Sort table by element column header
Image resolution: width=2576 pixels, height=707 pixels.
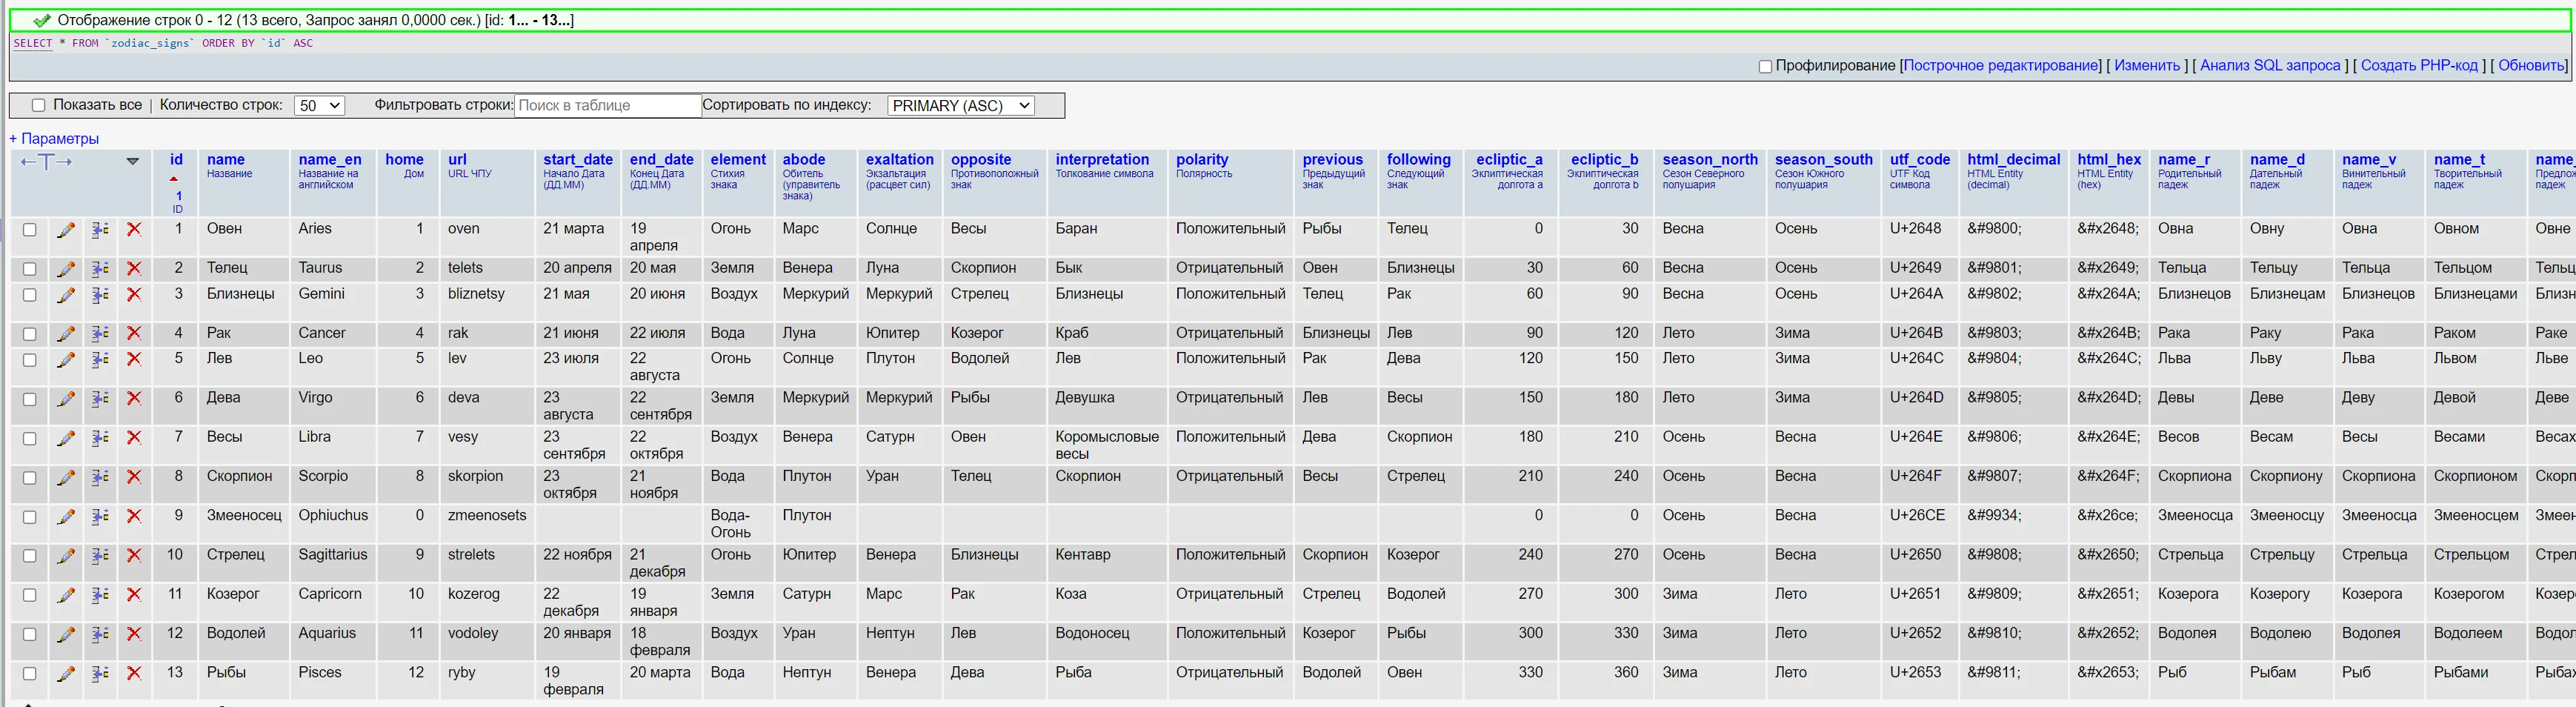738,159
